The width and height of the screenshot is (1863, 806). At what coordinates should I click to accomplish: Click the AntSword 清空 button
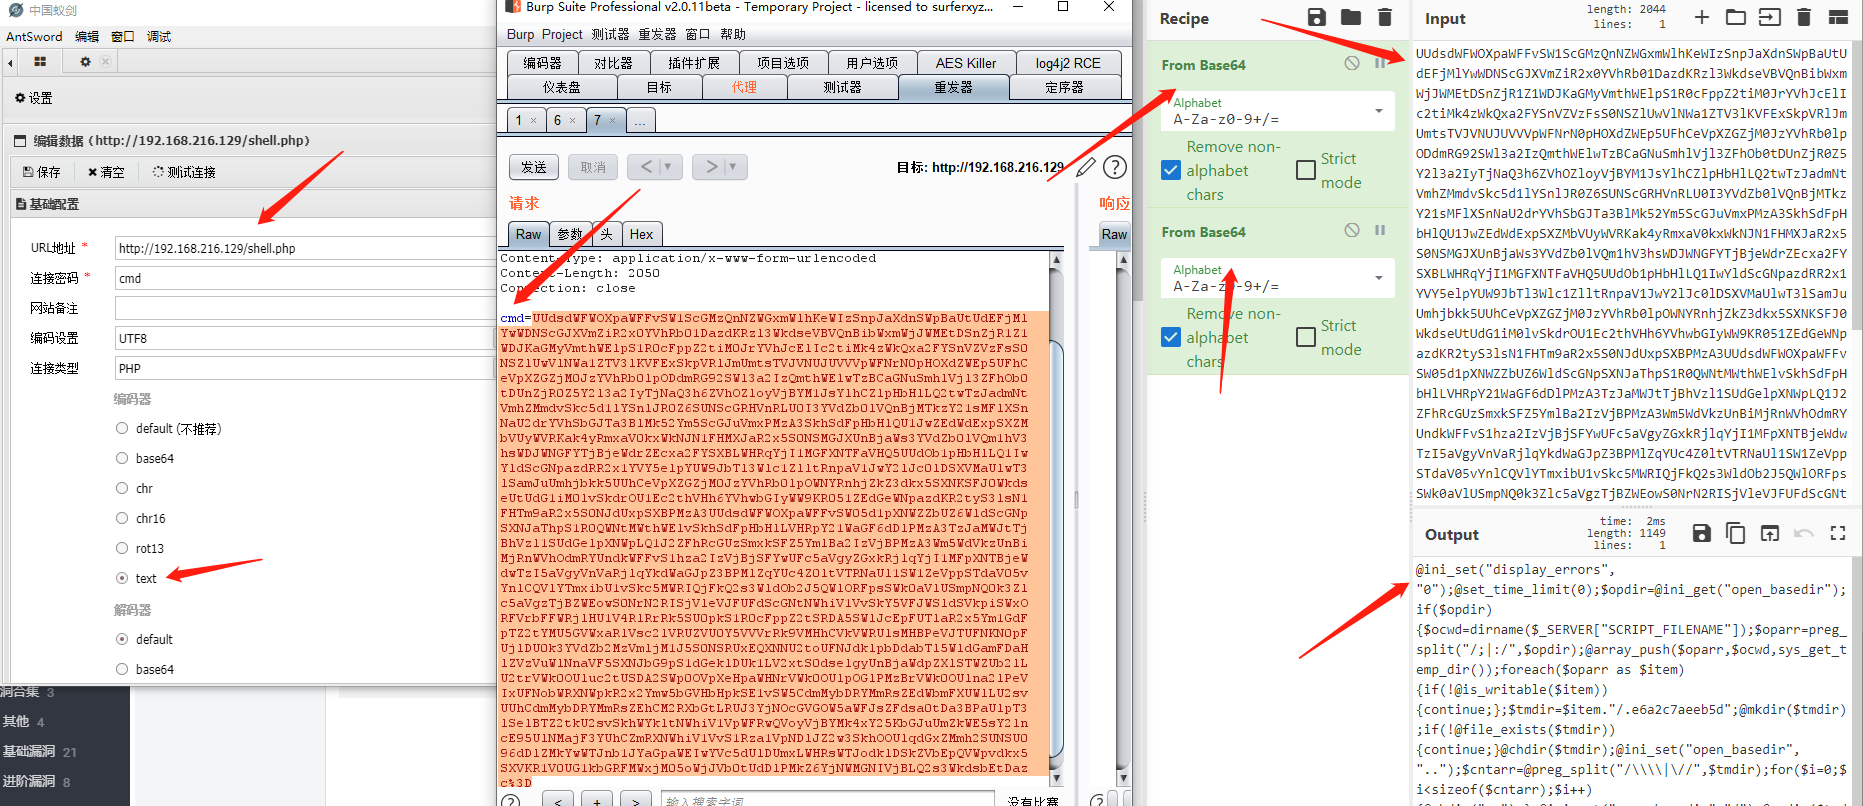[106, 172]
